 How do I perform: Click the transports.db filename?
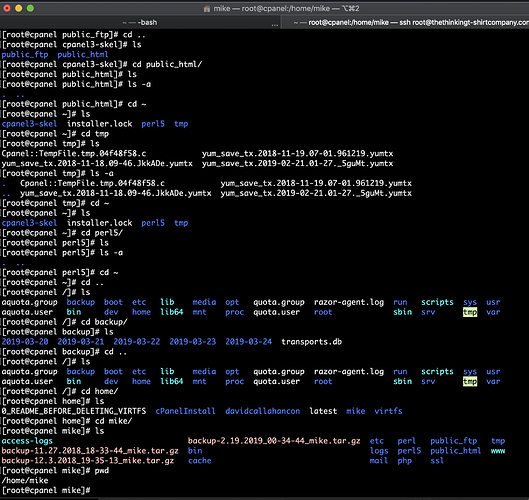point(312,342)
